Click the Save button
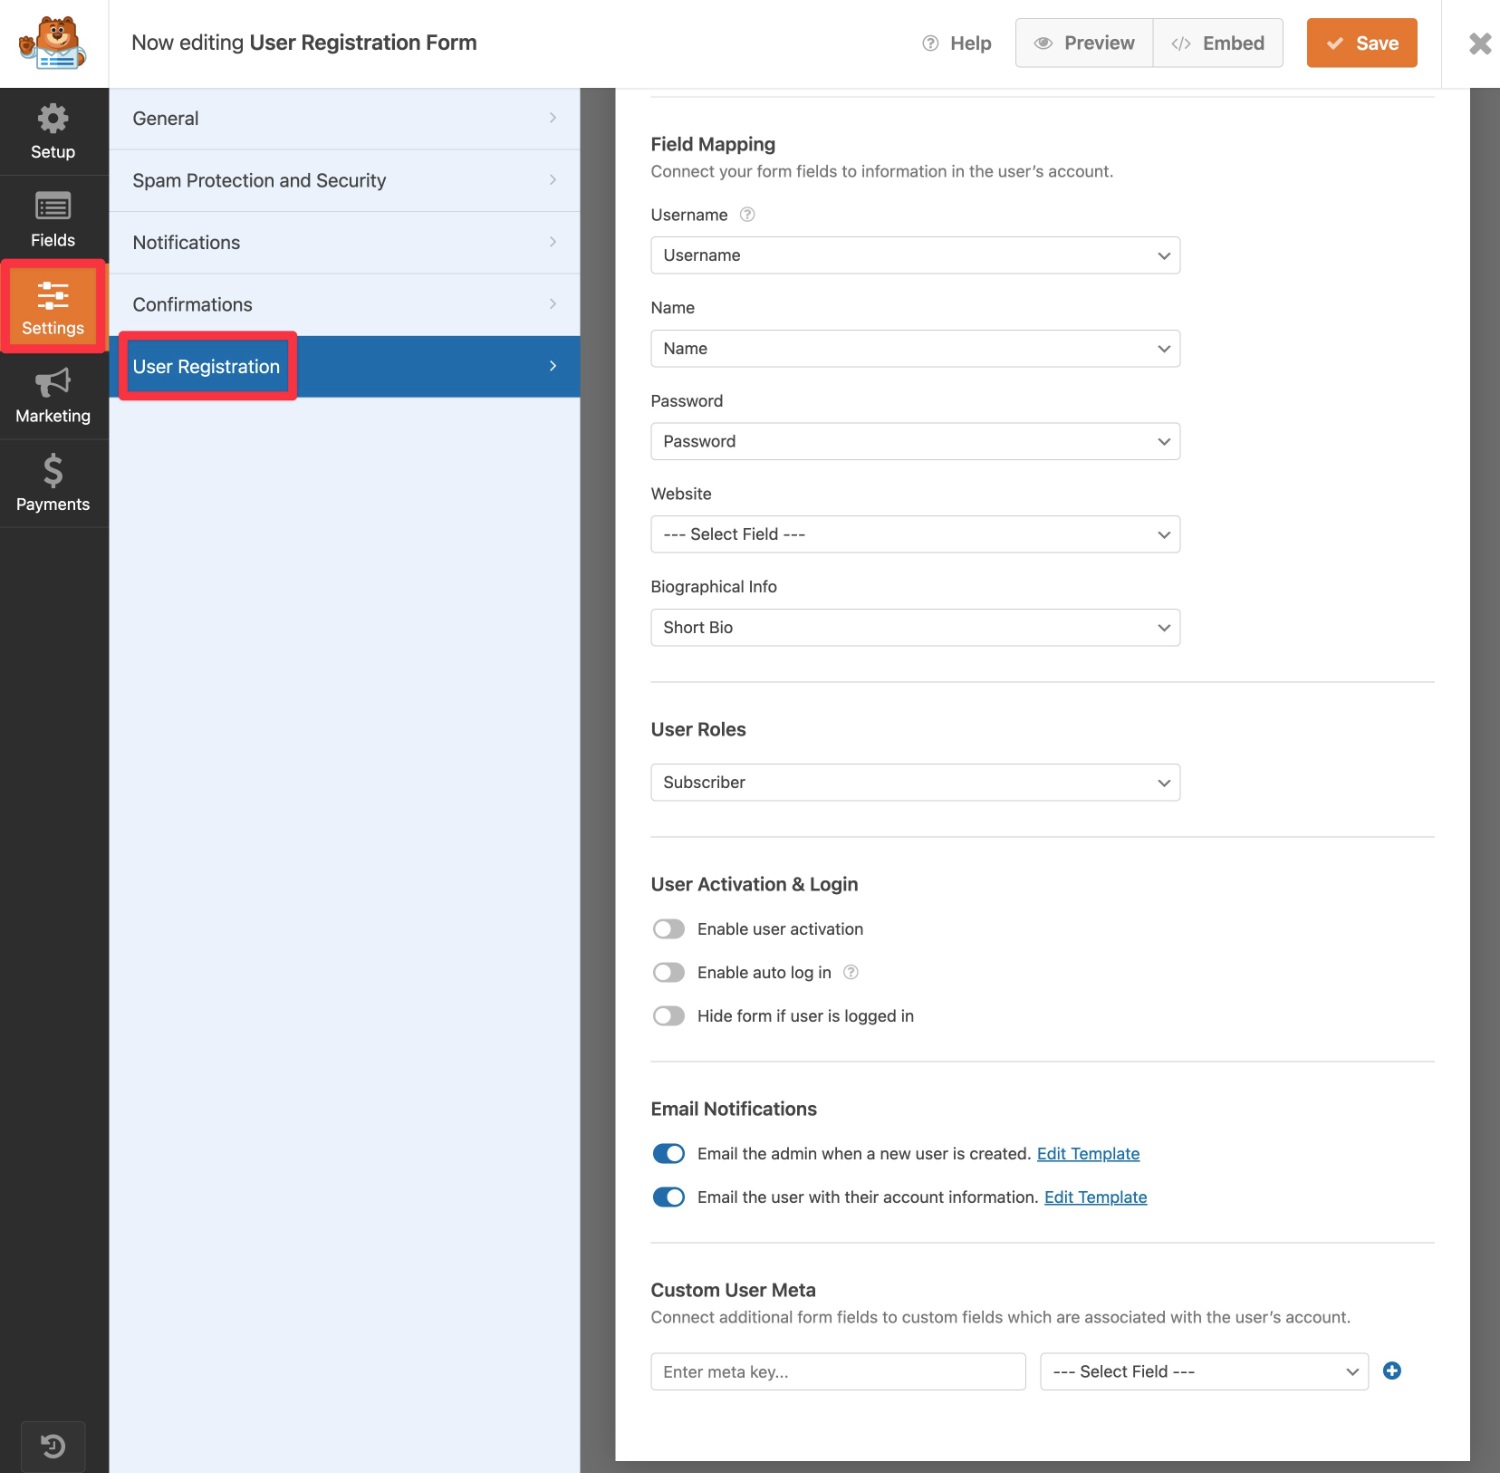This screenshot has height=1473, width=1500. coord(1361,43)
